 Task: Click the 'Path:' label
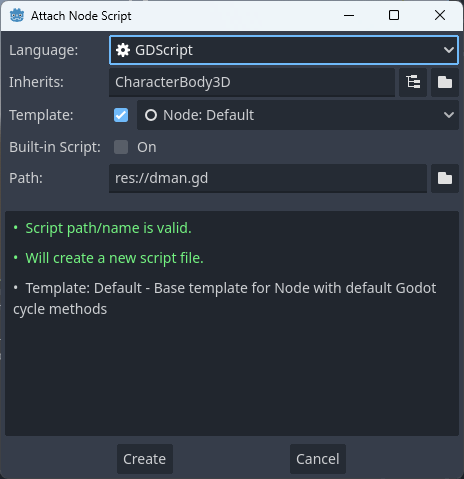click(x=26, y=178)
